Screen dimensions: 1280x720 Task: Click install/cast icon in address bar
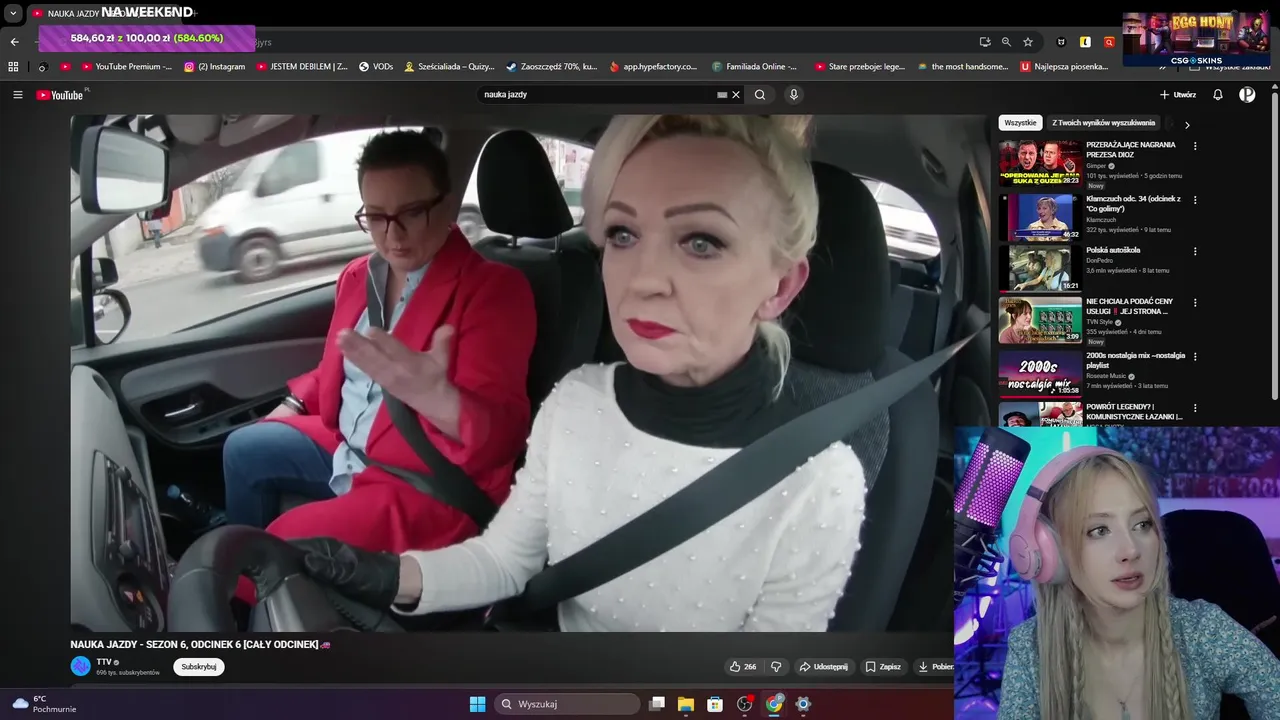[985, 42]
